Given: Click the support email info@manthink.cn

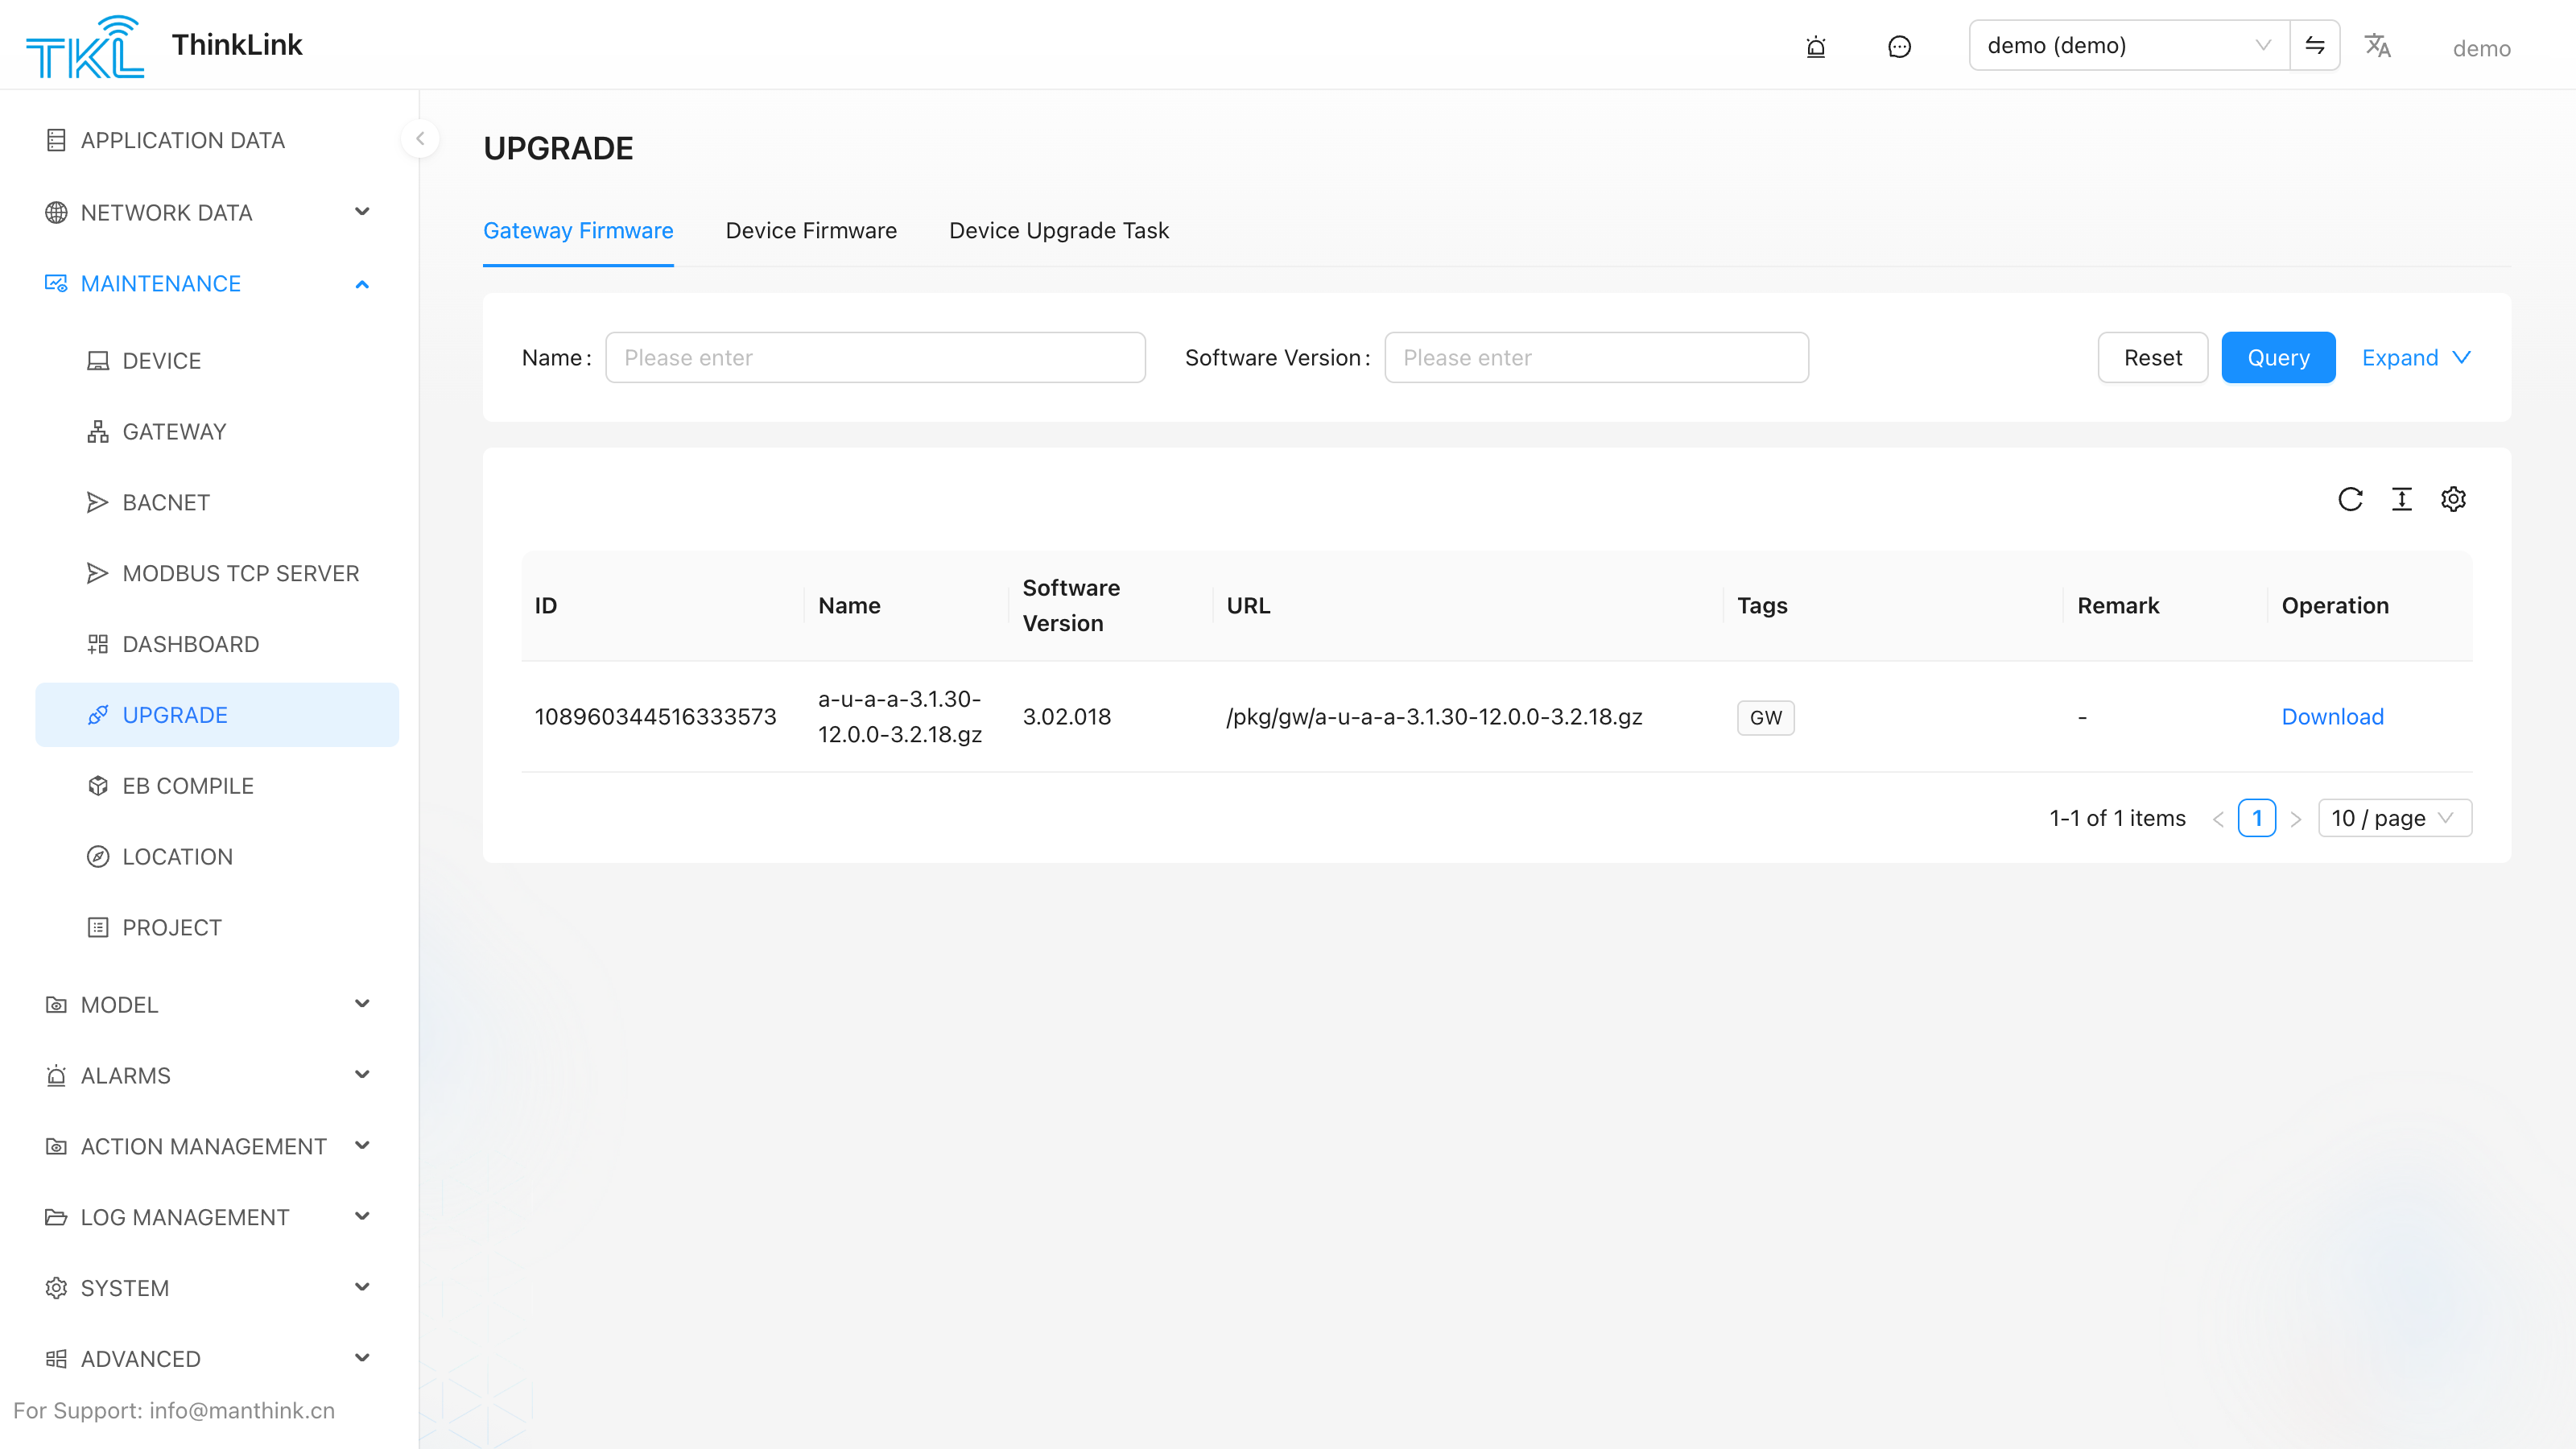Looking at the screenshot, I should point(242,1410).
